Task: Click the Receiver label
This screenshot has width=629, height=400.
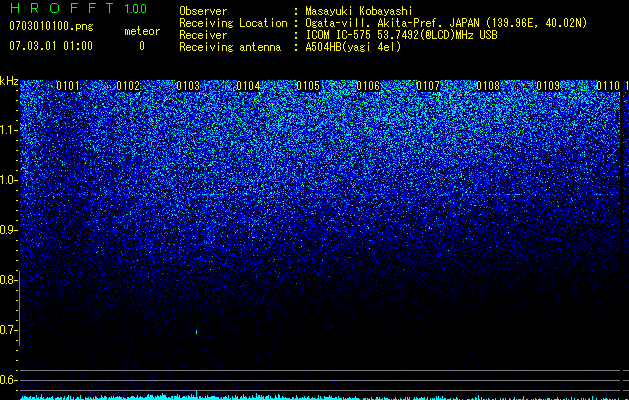Action: [x=203, y=35]
